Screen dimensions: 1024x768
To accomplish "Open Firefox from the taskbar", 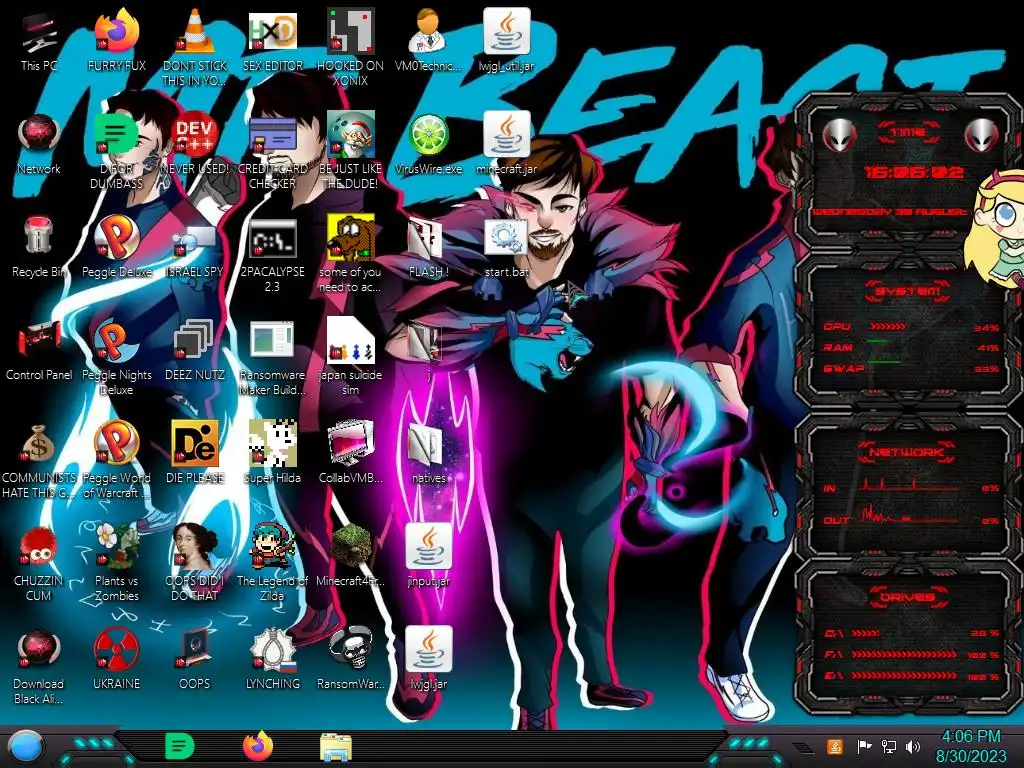I will coord(258,746).
